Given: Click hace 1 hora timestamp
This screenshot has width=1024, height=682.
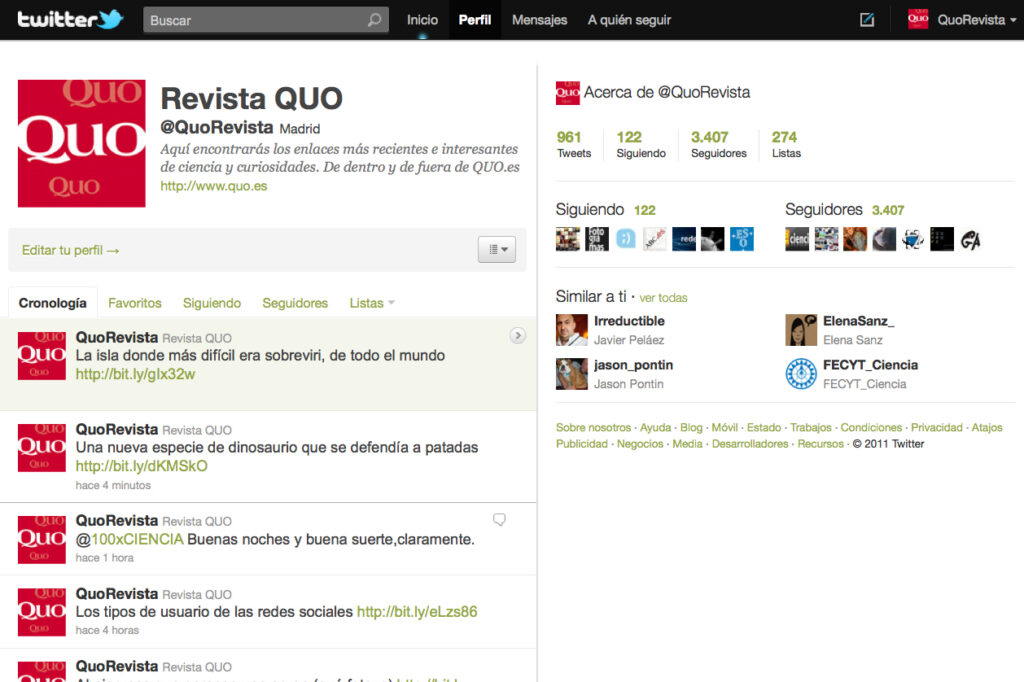Looking at the screenshot, I should click(x=104, y=558).
